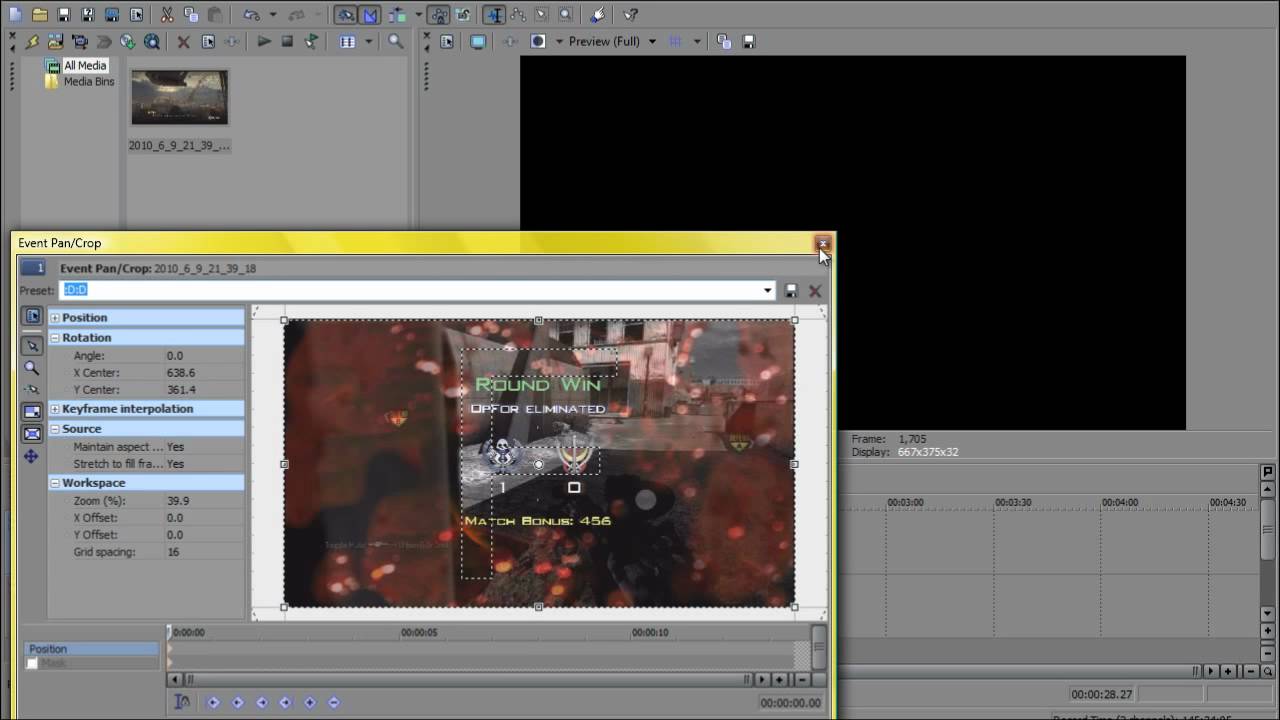1280x720 pixels.
Task: Expand the Position property group
Action: click(55, 318)
